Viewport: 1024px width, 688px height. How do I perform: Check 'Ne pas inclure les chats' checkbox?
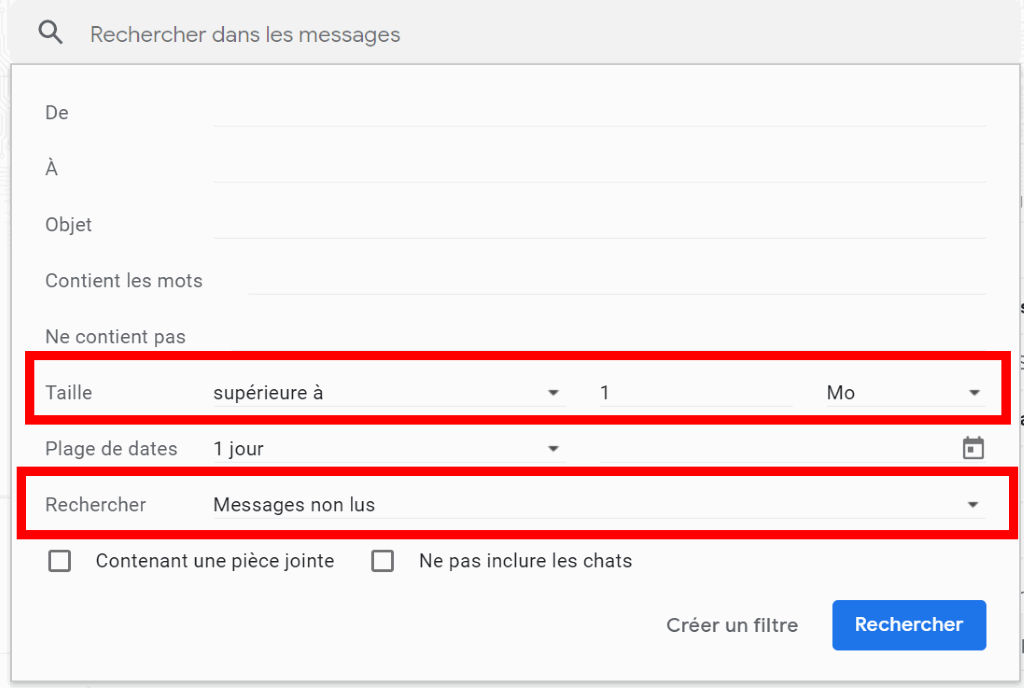[383, 561]
